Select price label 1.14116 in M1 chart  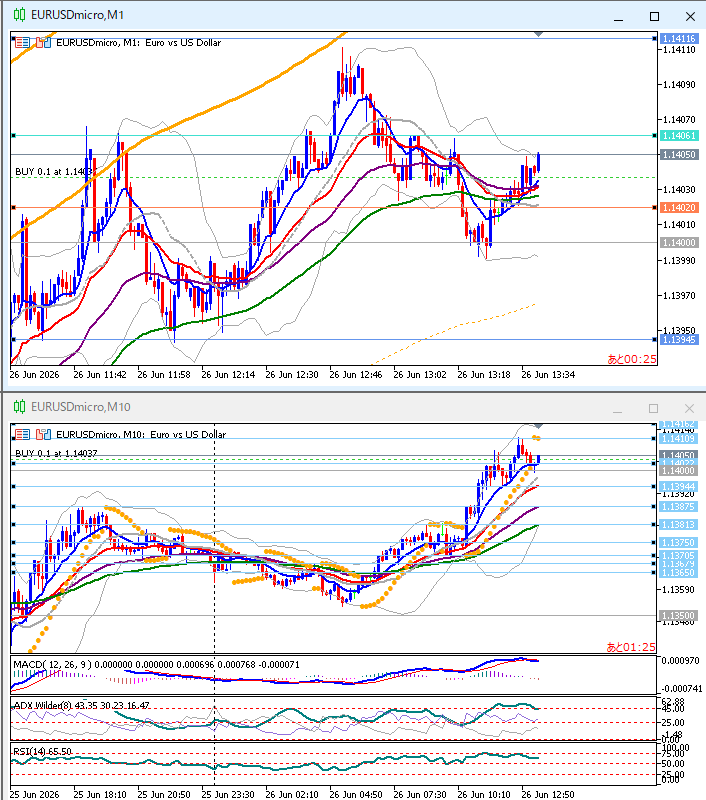[679, 38]
